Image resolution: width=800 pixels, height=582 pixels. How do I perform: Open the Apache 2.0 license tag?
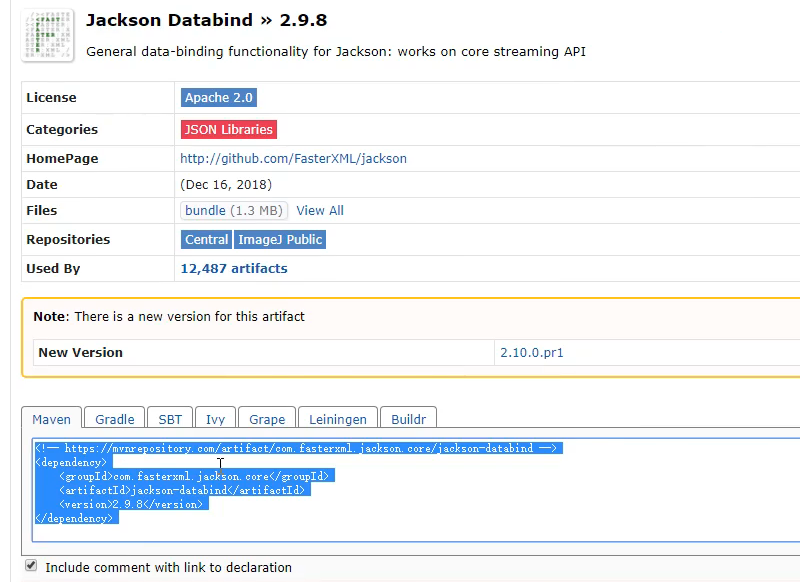coord(218,97)
